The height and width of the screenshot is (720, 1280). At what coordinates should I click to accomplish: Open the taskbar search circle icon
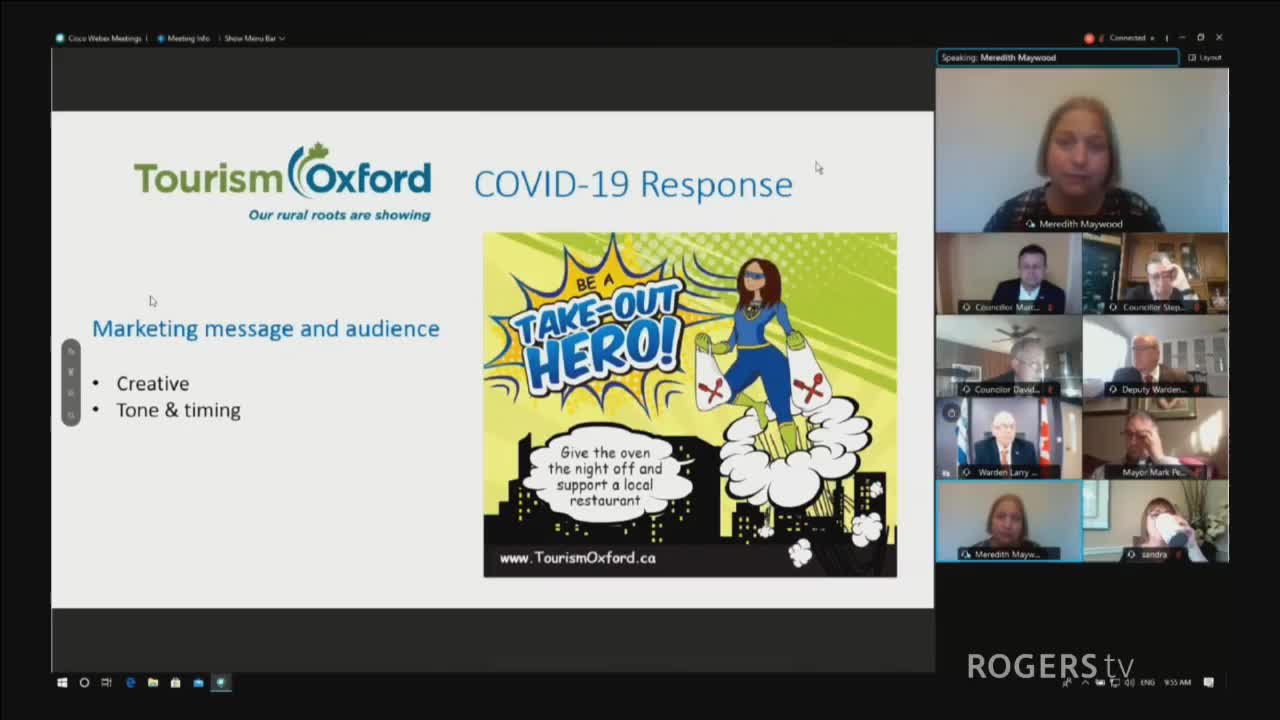[x=84, y=683]
